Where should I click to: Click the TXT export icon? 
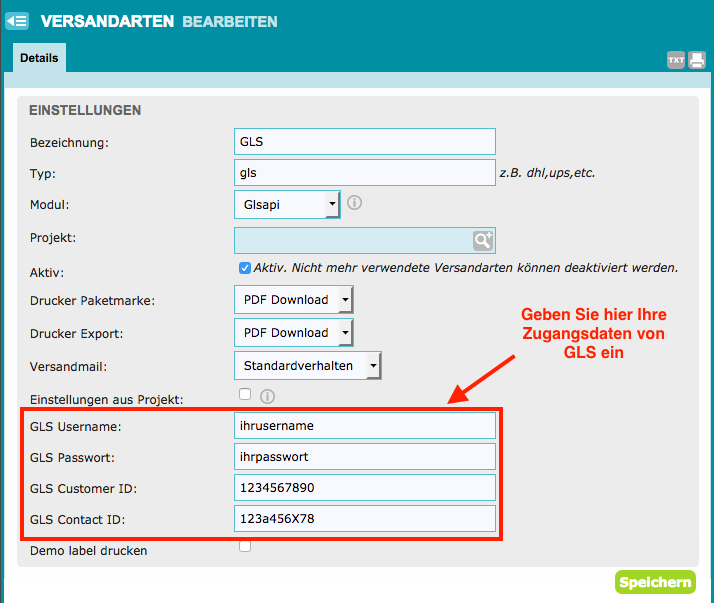[x=676, y=60]
